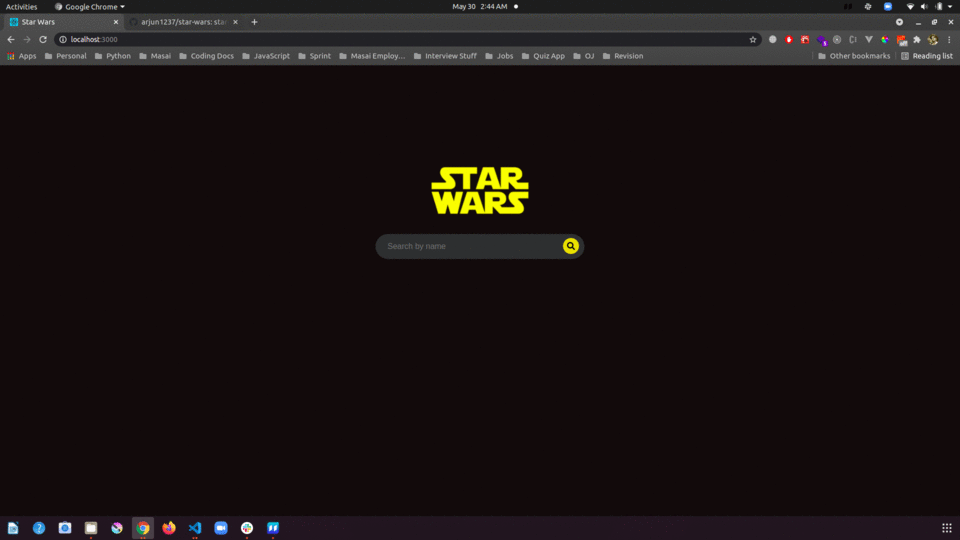960x540 pixels.
Task: Open the Interview Stuff bookmarks folder
Action: [444, 56]
